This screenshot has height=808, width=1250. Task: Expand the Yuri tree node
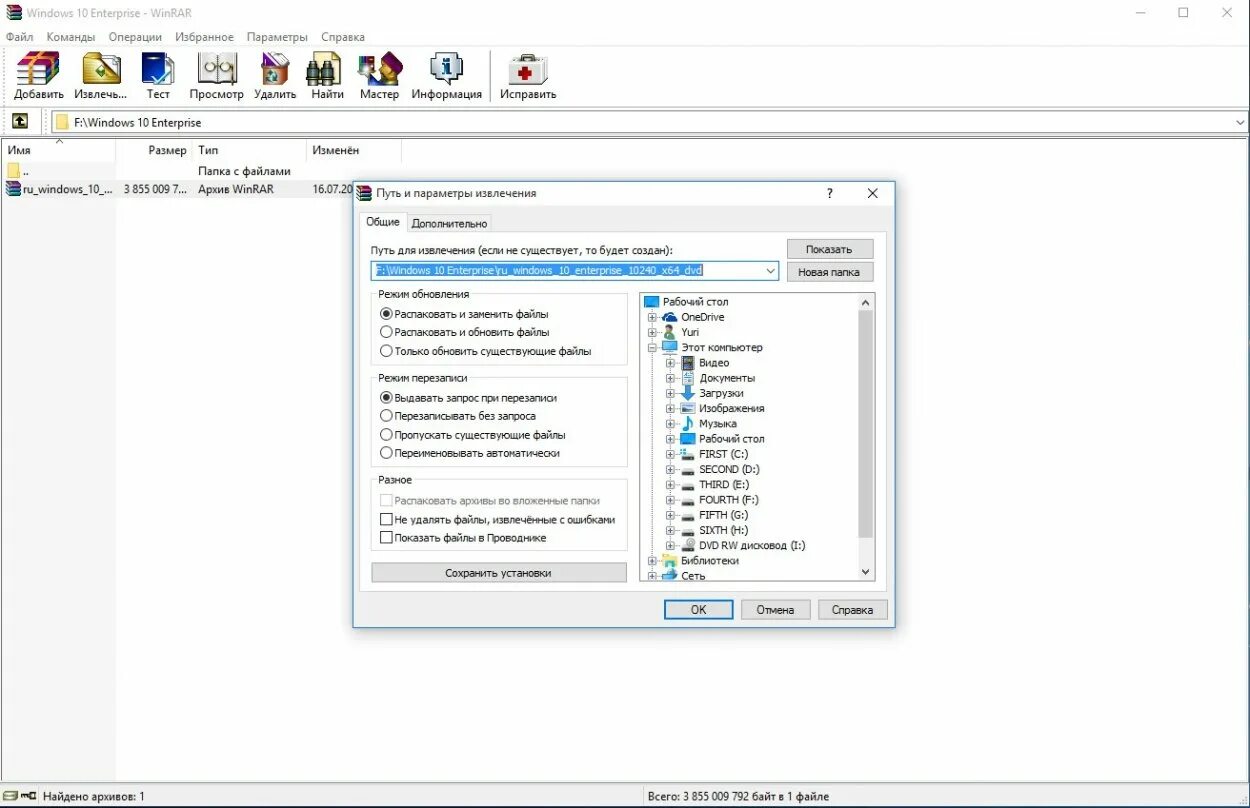pos(652,332)
